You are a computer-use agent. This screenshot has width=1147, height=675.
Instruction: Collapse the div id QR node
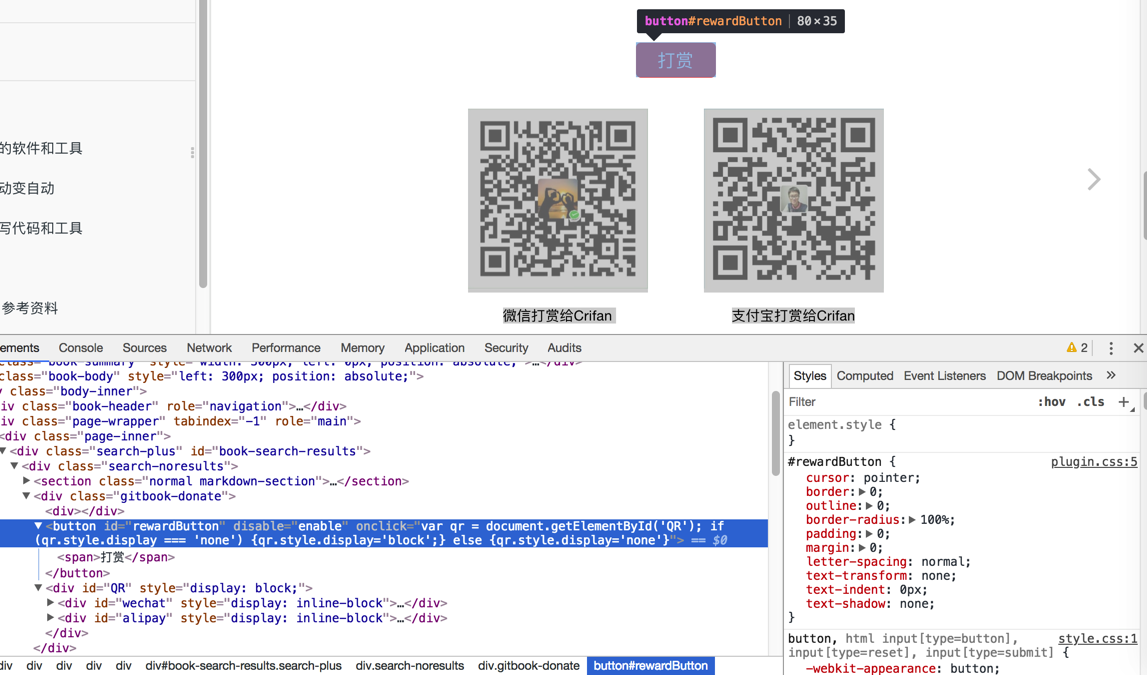pyautogui.click(x=38, y=588)
